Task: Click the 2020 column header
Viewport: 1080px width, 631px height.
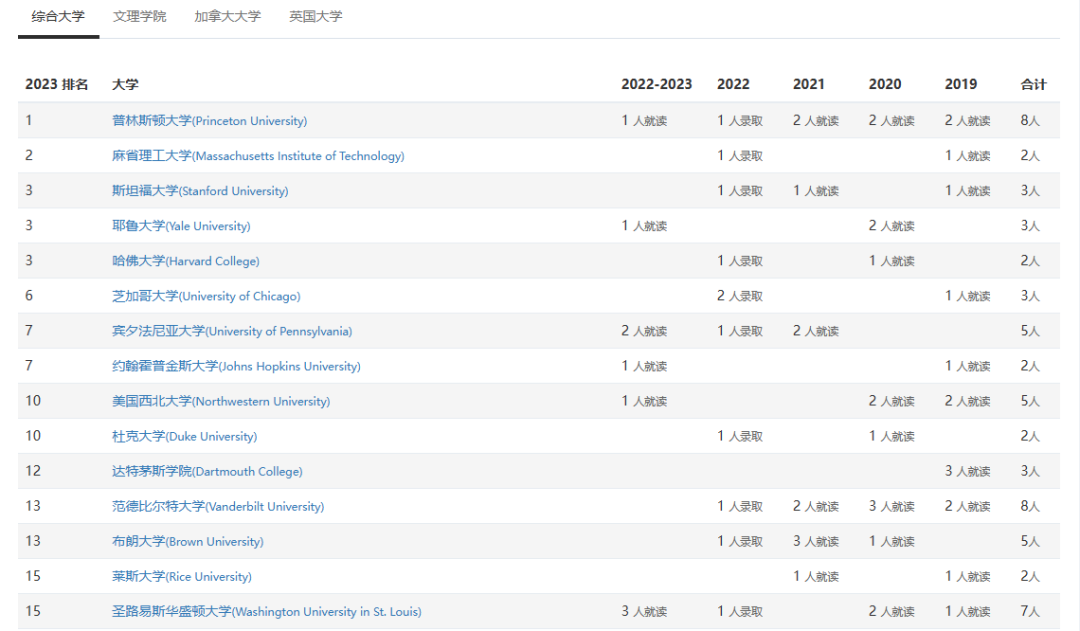Action: 885,84
